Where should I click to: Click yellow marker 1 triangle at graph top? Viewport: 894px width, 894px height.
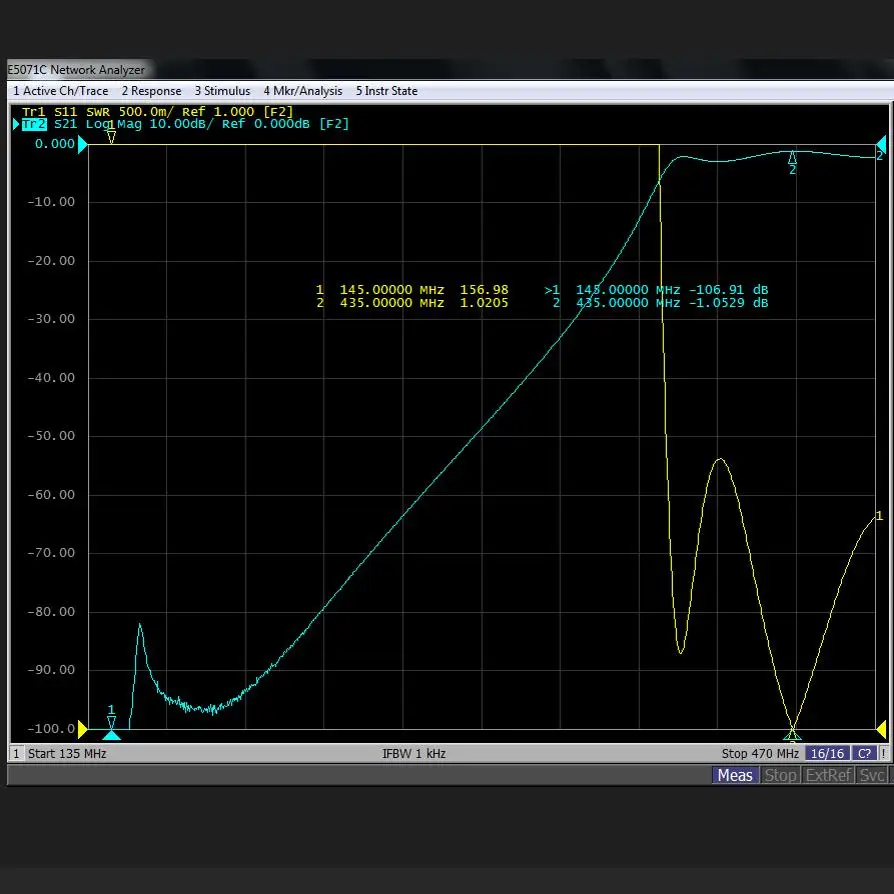click(x=111, y=137)
